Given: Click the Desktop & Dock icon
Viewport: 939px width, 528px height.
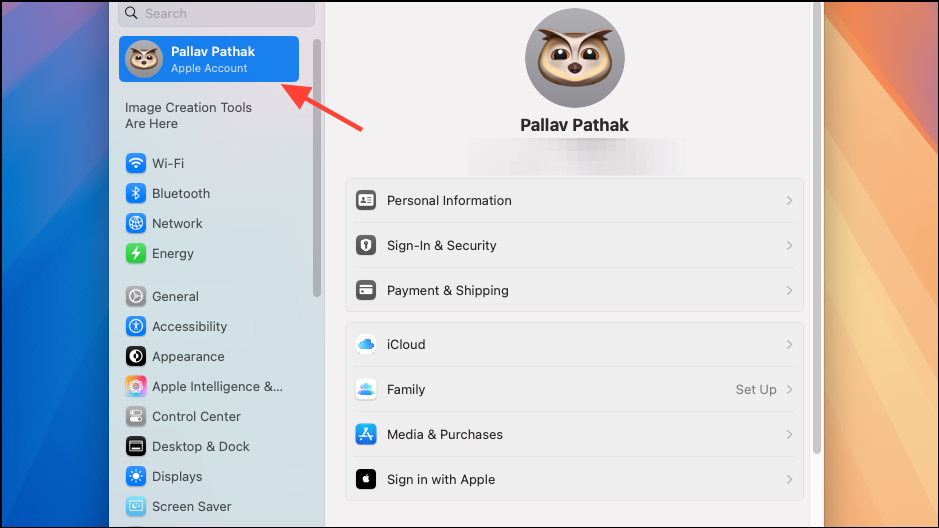Looking at the screenshot, I should pos(136,446).
